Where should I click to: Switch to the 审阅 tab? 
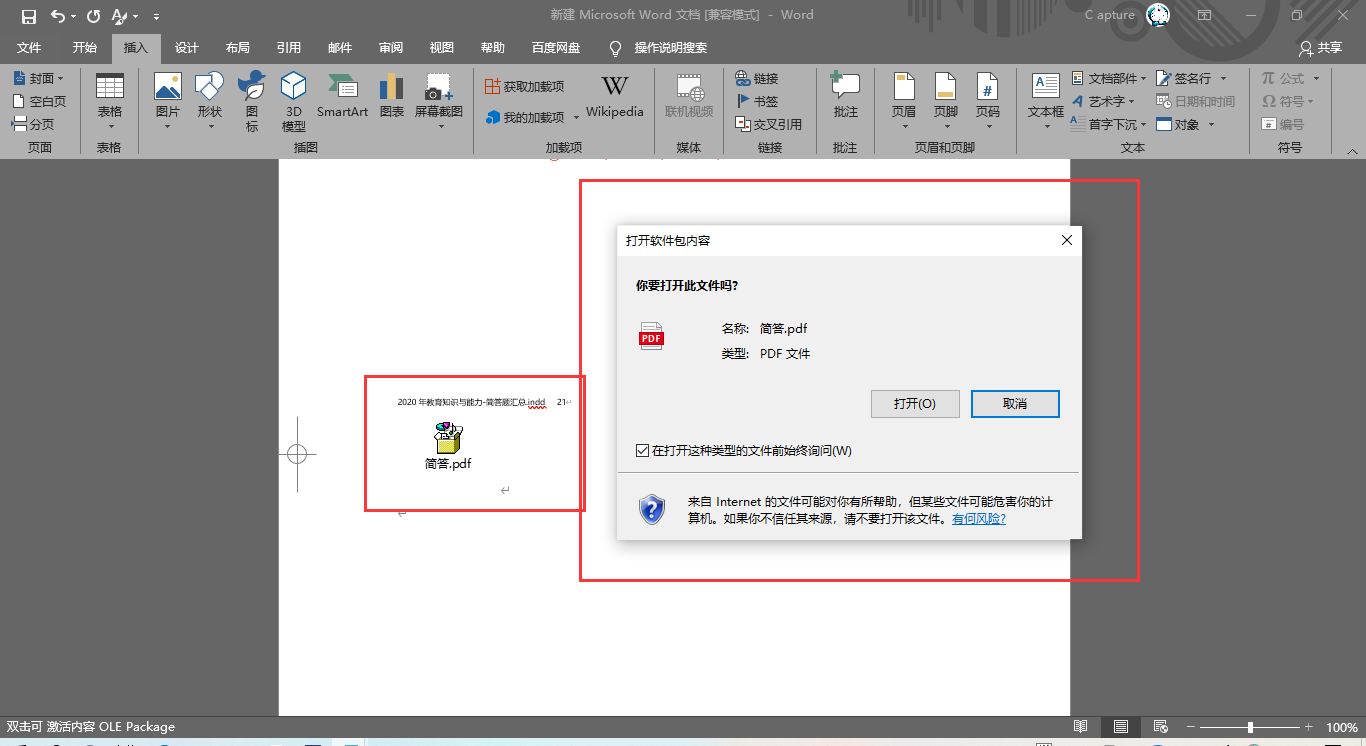[x=391, y=48]
